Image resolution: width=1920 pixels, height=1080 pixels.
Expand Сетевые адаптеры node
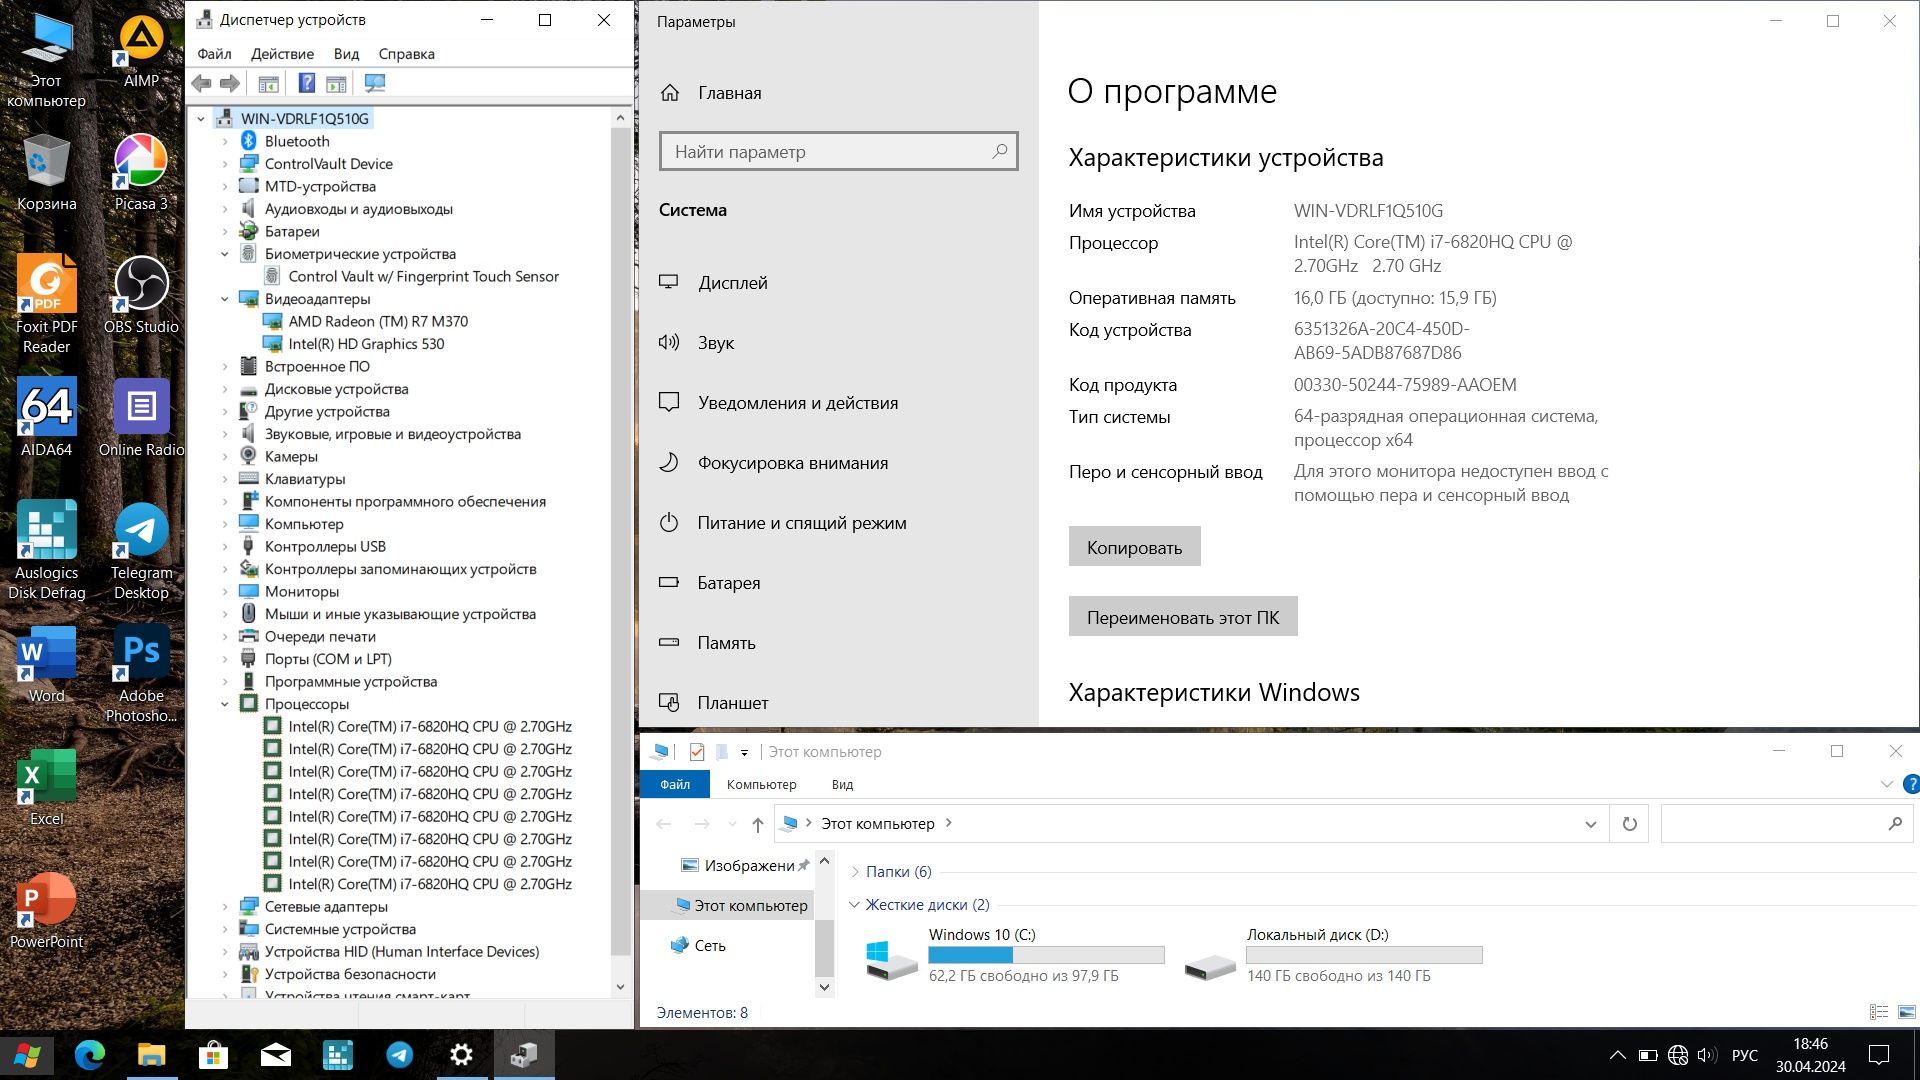coord(225,907)
